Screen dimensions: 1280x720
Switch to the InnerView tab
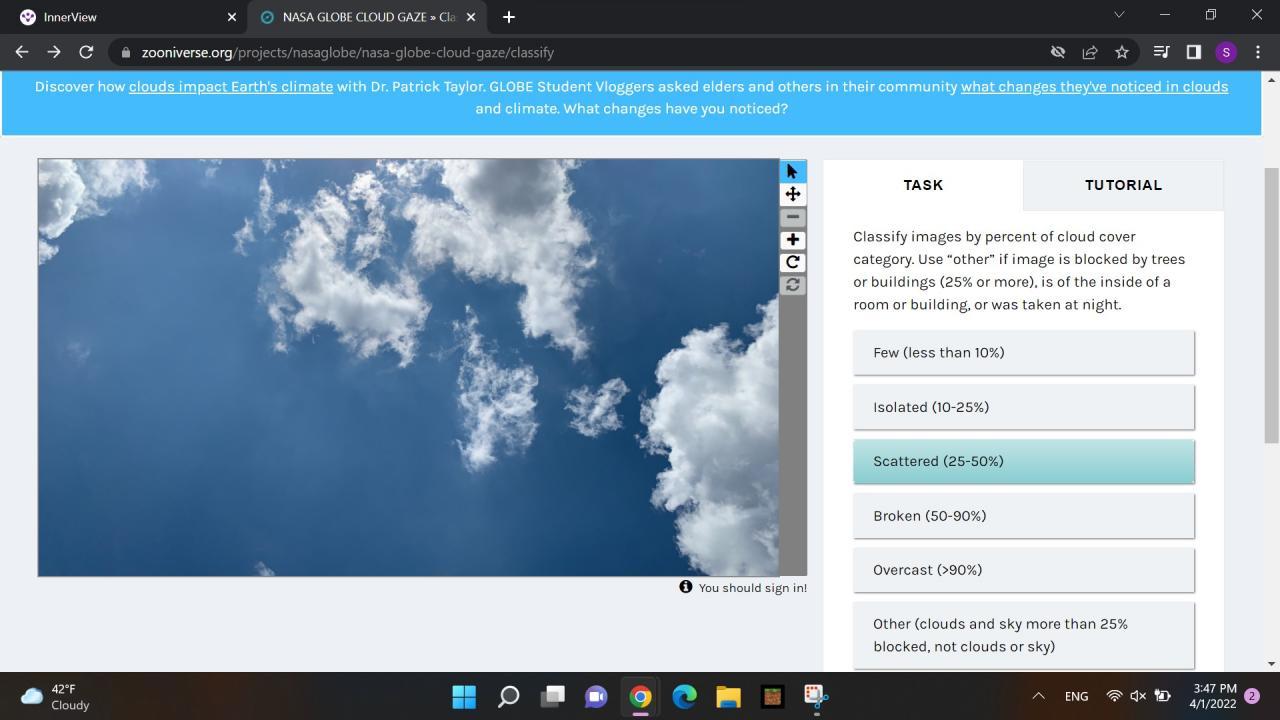point(124,17)
